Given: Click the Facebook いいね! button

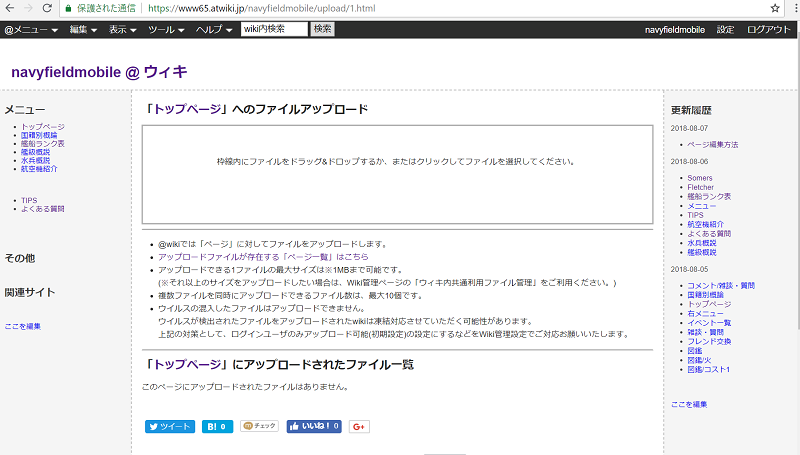Looking at the screenshot, I should [x=314, y=426].
